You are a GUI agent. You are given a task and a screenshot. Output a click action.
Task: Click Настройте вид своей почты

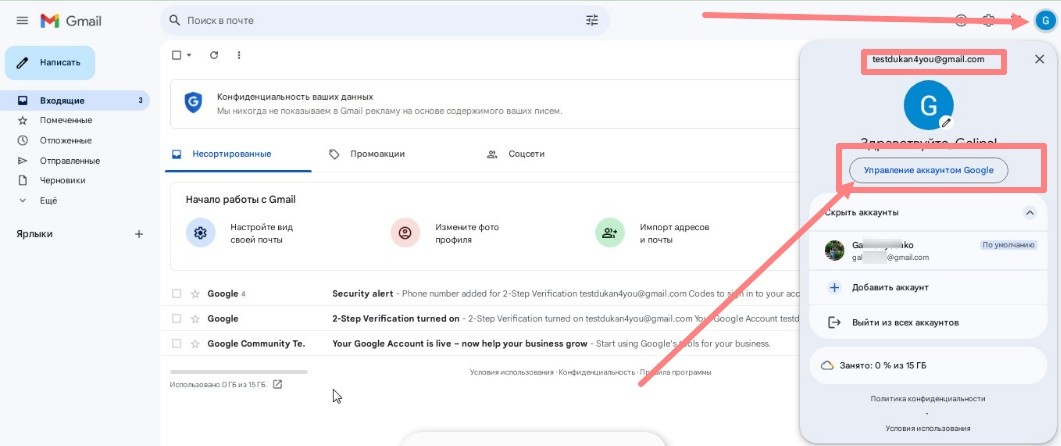pyautogui.click(x=261, y=233)
